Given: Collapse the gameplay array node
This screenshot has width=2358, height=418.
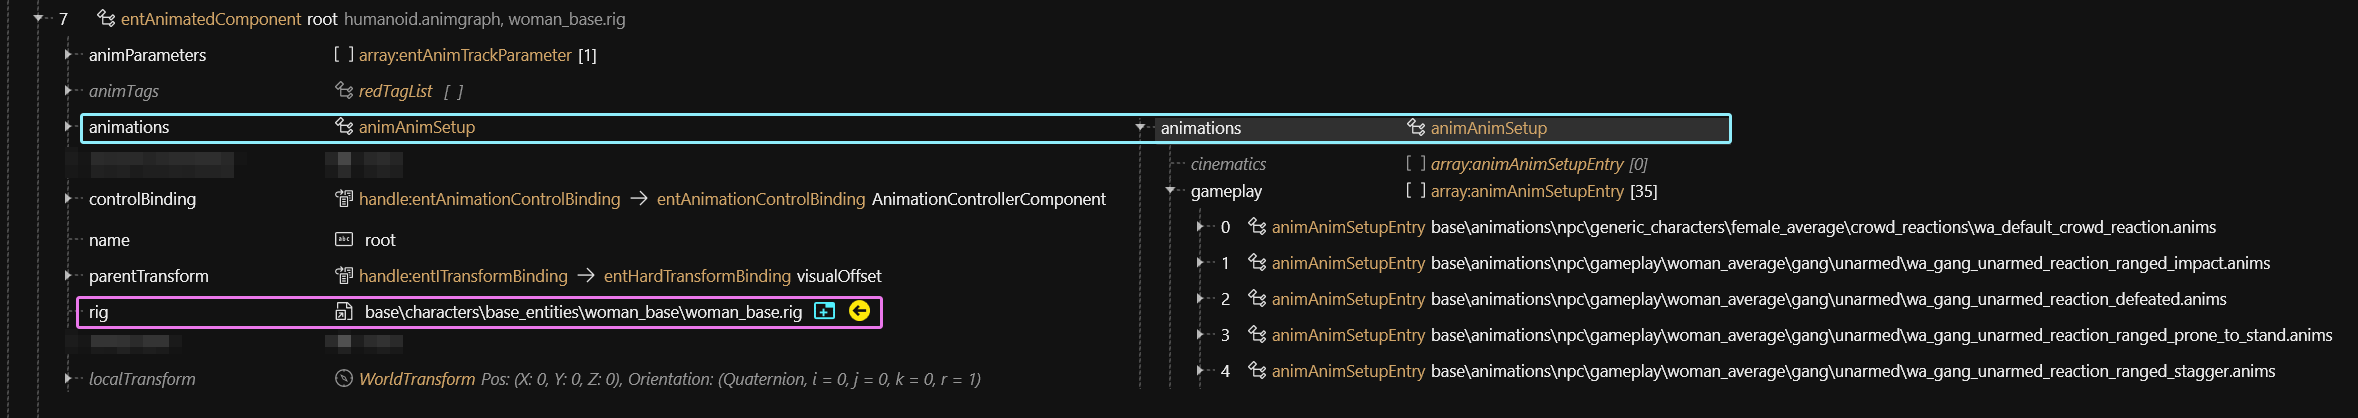Looking at the screenshot, I should 1170,191.
